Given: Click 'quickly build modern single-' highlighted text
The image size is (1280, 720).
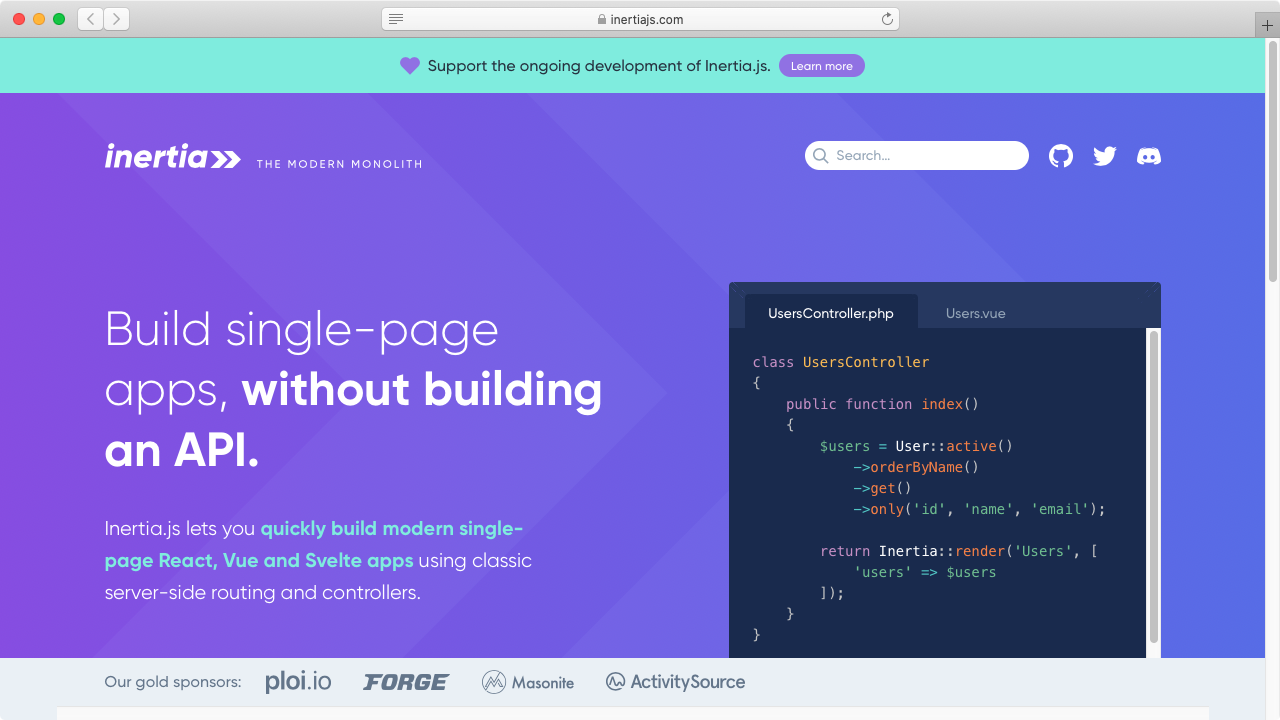Looking at the screenshot, I should click(392, 528).
